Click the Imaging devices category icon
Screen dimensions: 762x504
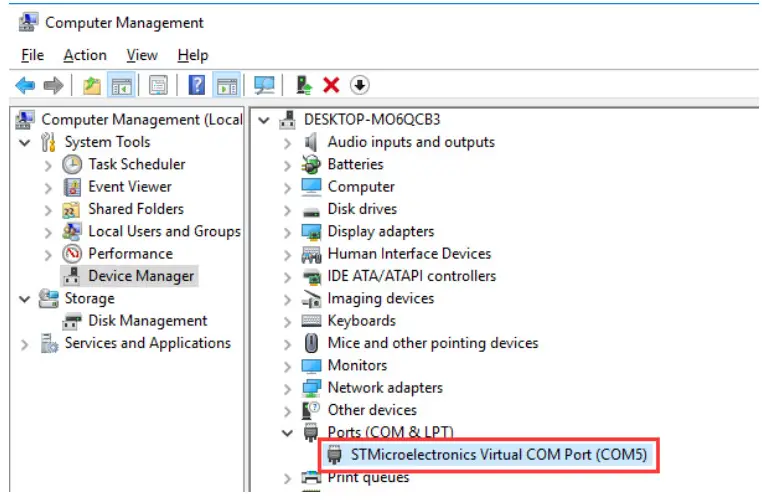311,299
